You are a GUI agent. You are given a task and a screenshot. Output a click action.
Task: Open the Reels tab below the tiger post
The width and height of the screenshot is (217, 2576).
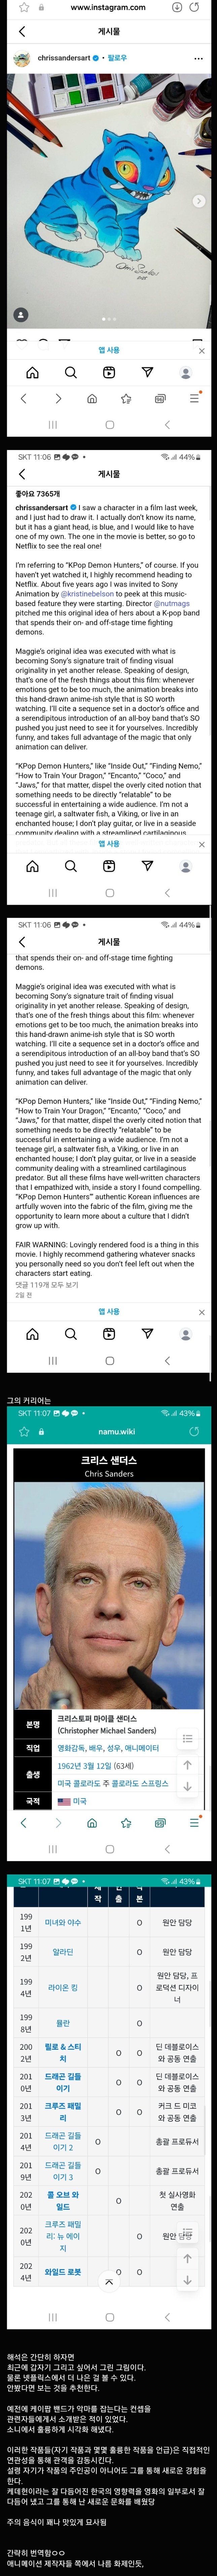click(109, 372)
